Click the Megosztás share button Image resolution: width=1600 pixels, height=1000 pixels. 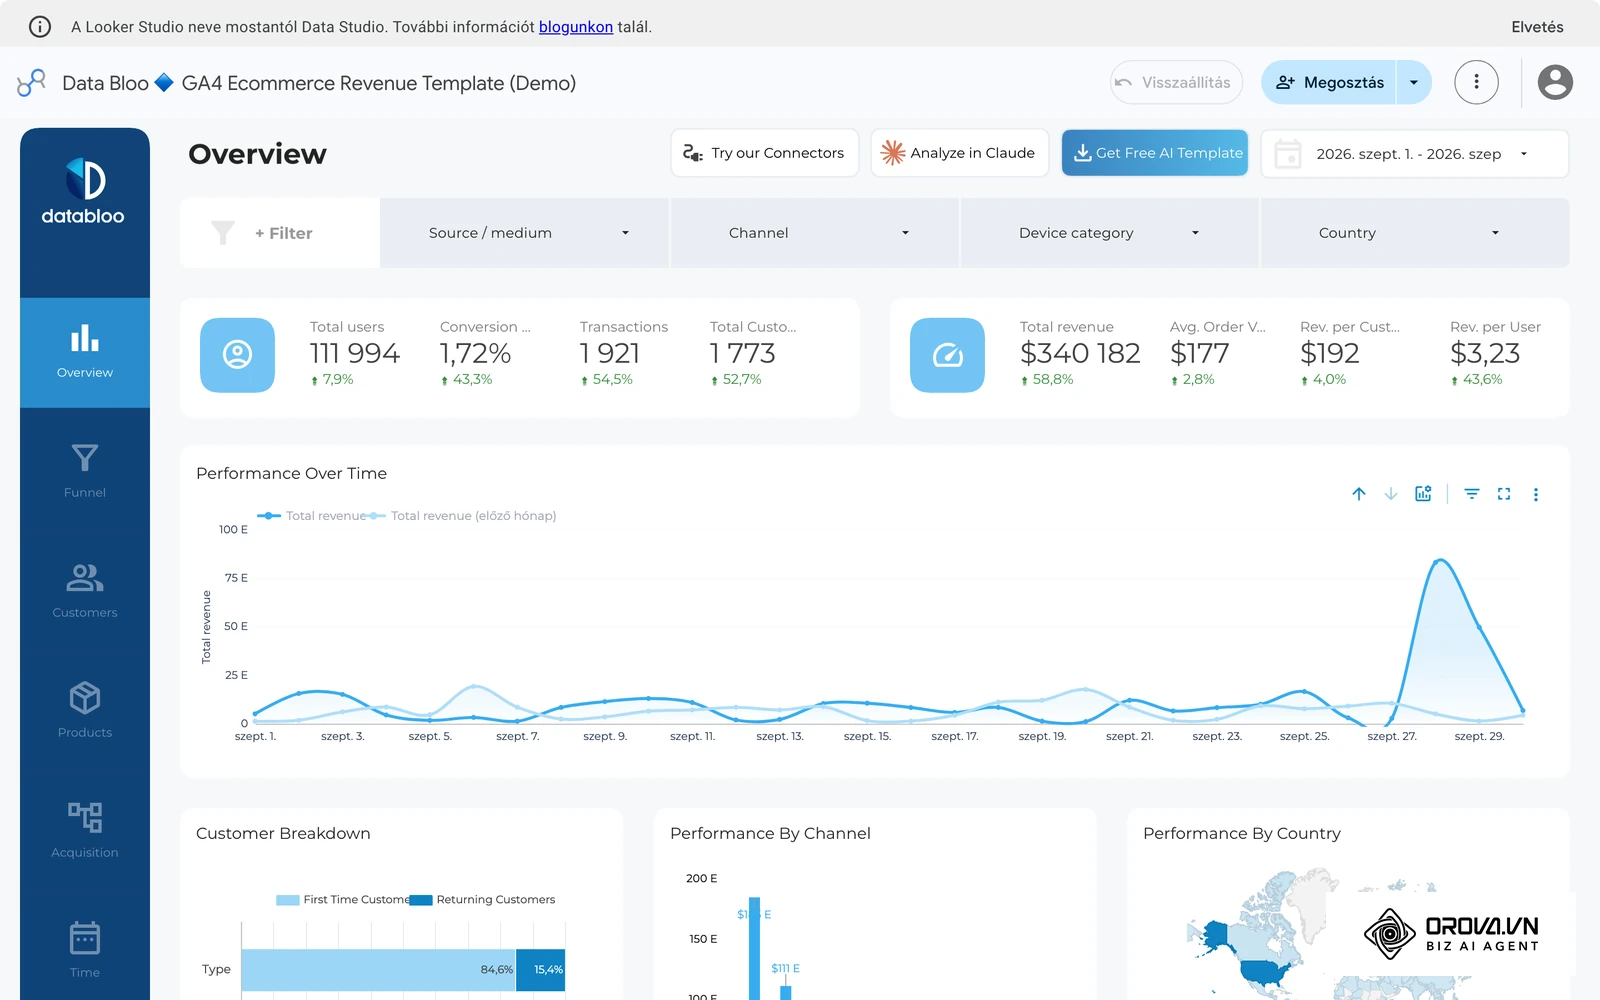[x=1330, y=82]
